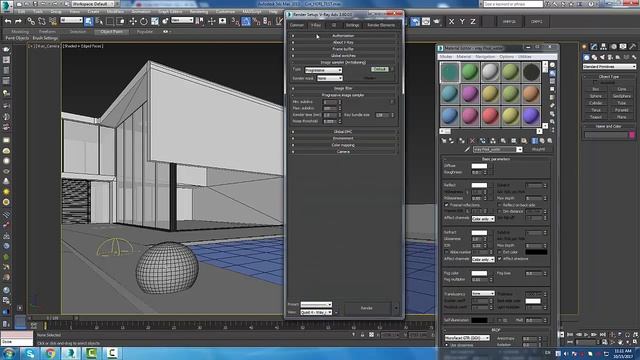Open the Create tab in command panel

point(585,47)
